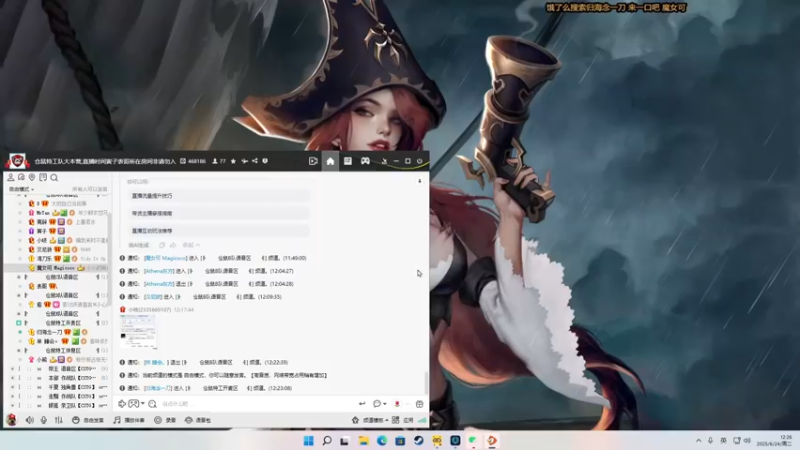Click the star favorite icon in title bar

click(x=233, y=161)
